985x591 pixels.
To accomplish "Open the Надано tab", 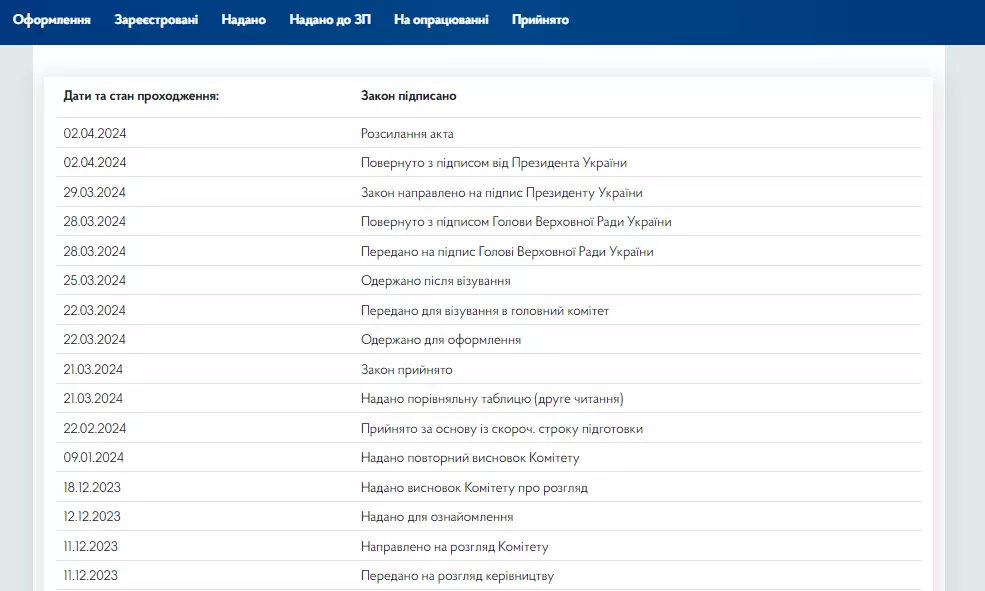I will (x=243, y=19).
